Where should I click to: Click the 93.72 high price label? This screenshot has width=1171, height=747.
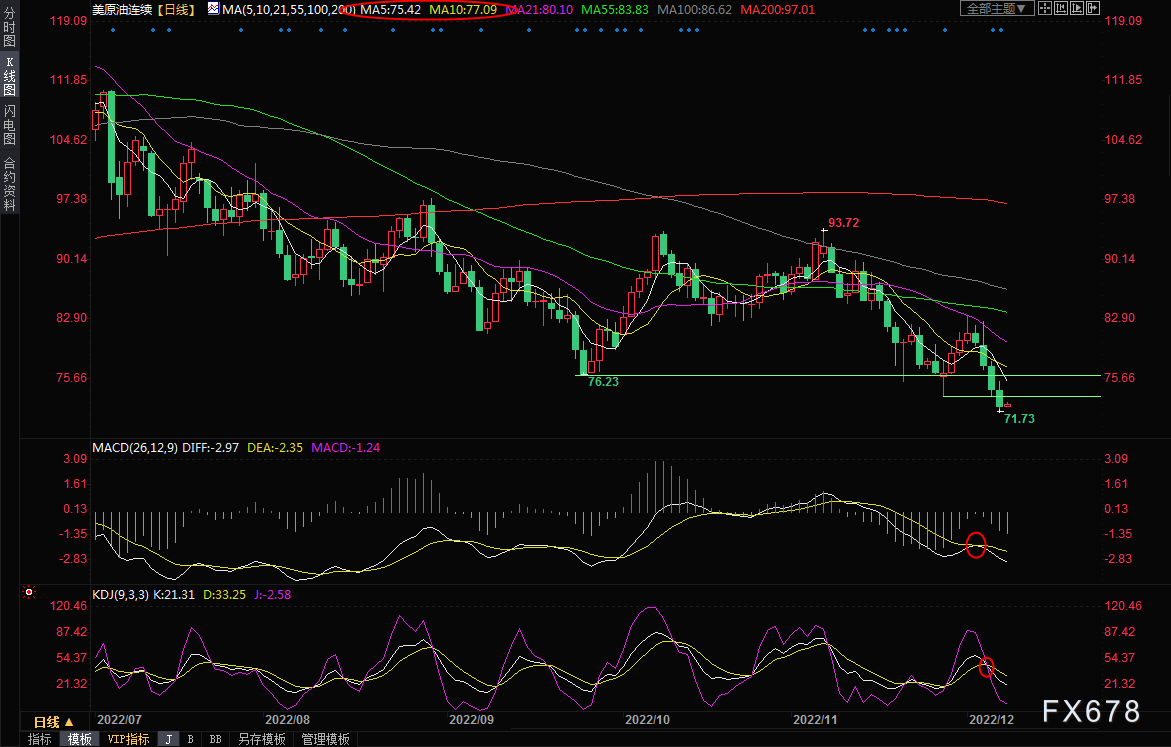(x=843, y=223)
